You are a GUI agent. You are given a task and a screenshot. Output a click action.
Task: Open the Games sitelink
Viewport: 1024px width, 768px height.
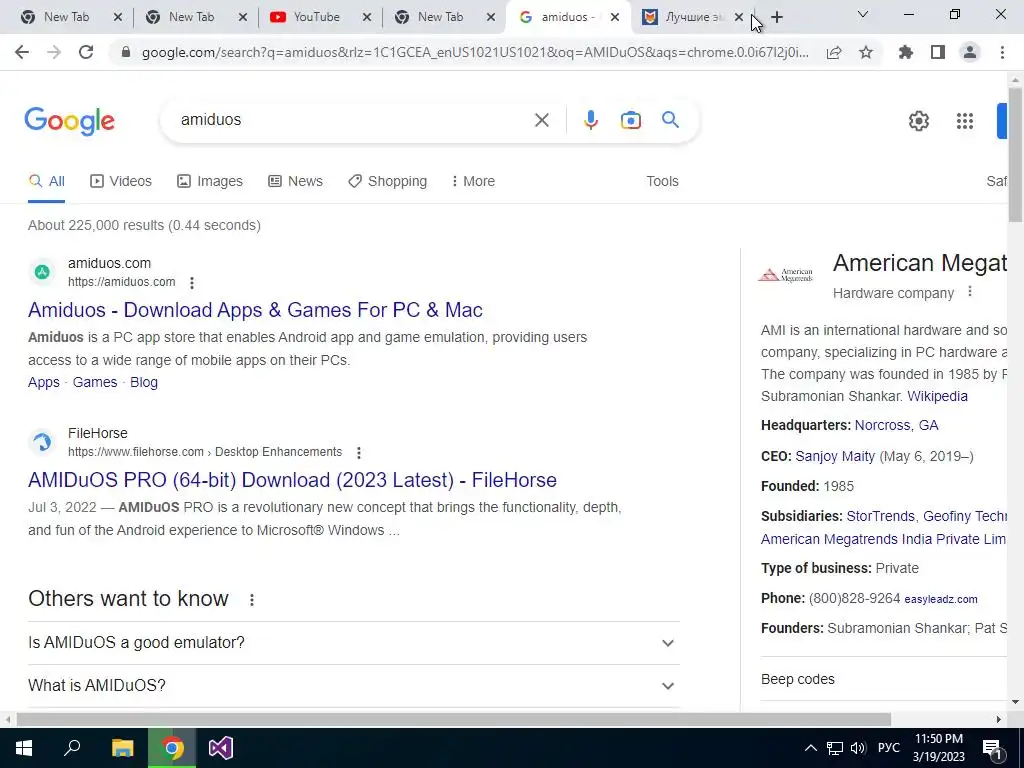point(95,382)
